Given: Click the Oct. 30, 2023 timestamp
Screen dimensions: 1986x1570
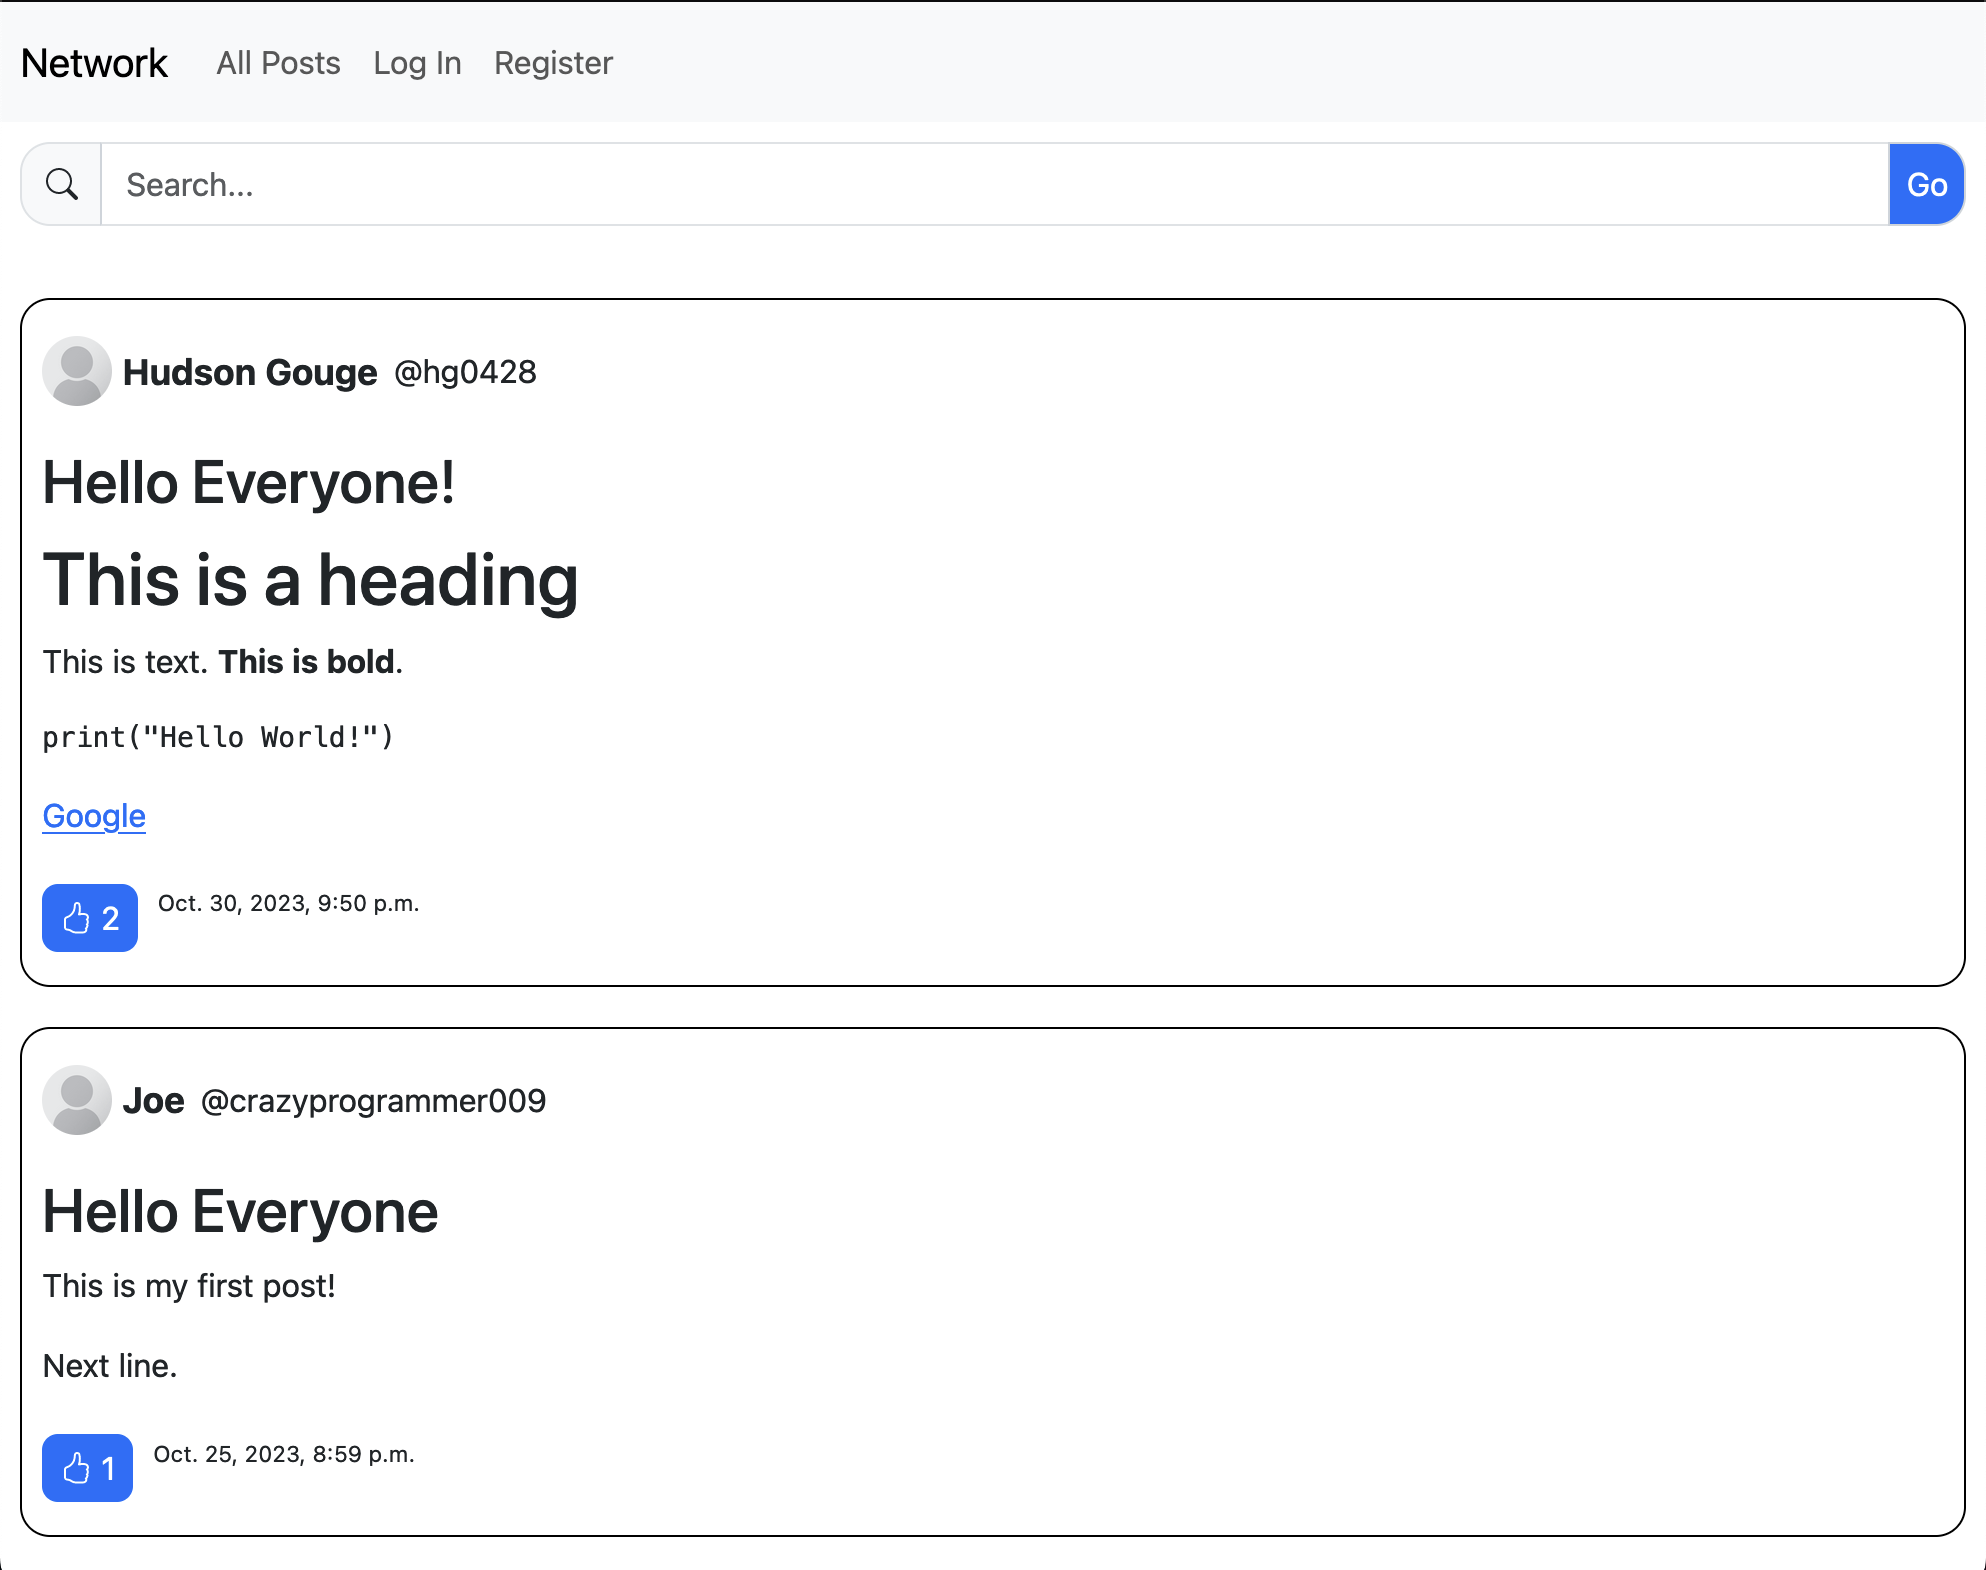Looking at the screenshot, I should (288, 903).
